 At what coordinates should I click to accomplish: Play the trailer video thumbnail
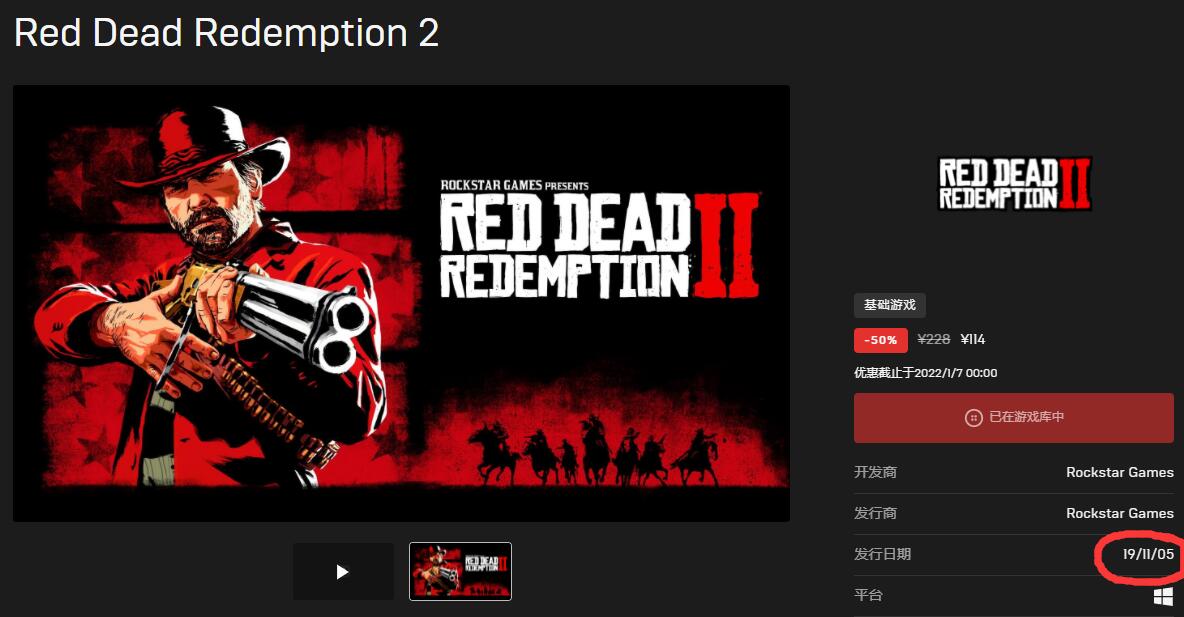[343, 572]
